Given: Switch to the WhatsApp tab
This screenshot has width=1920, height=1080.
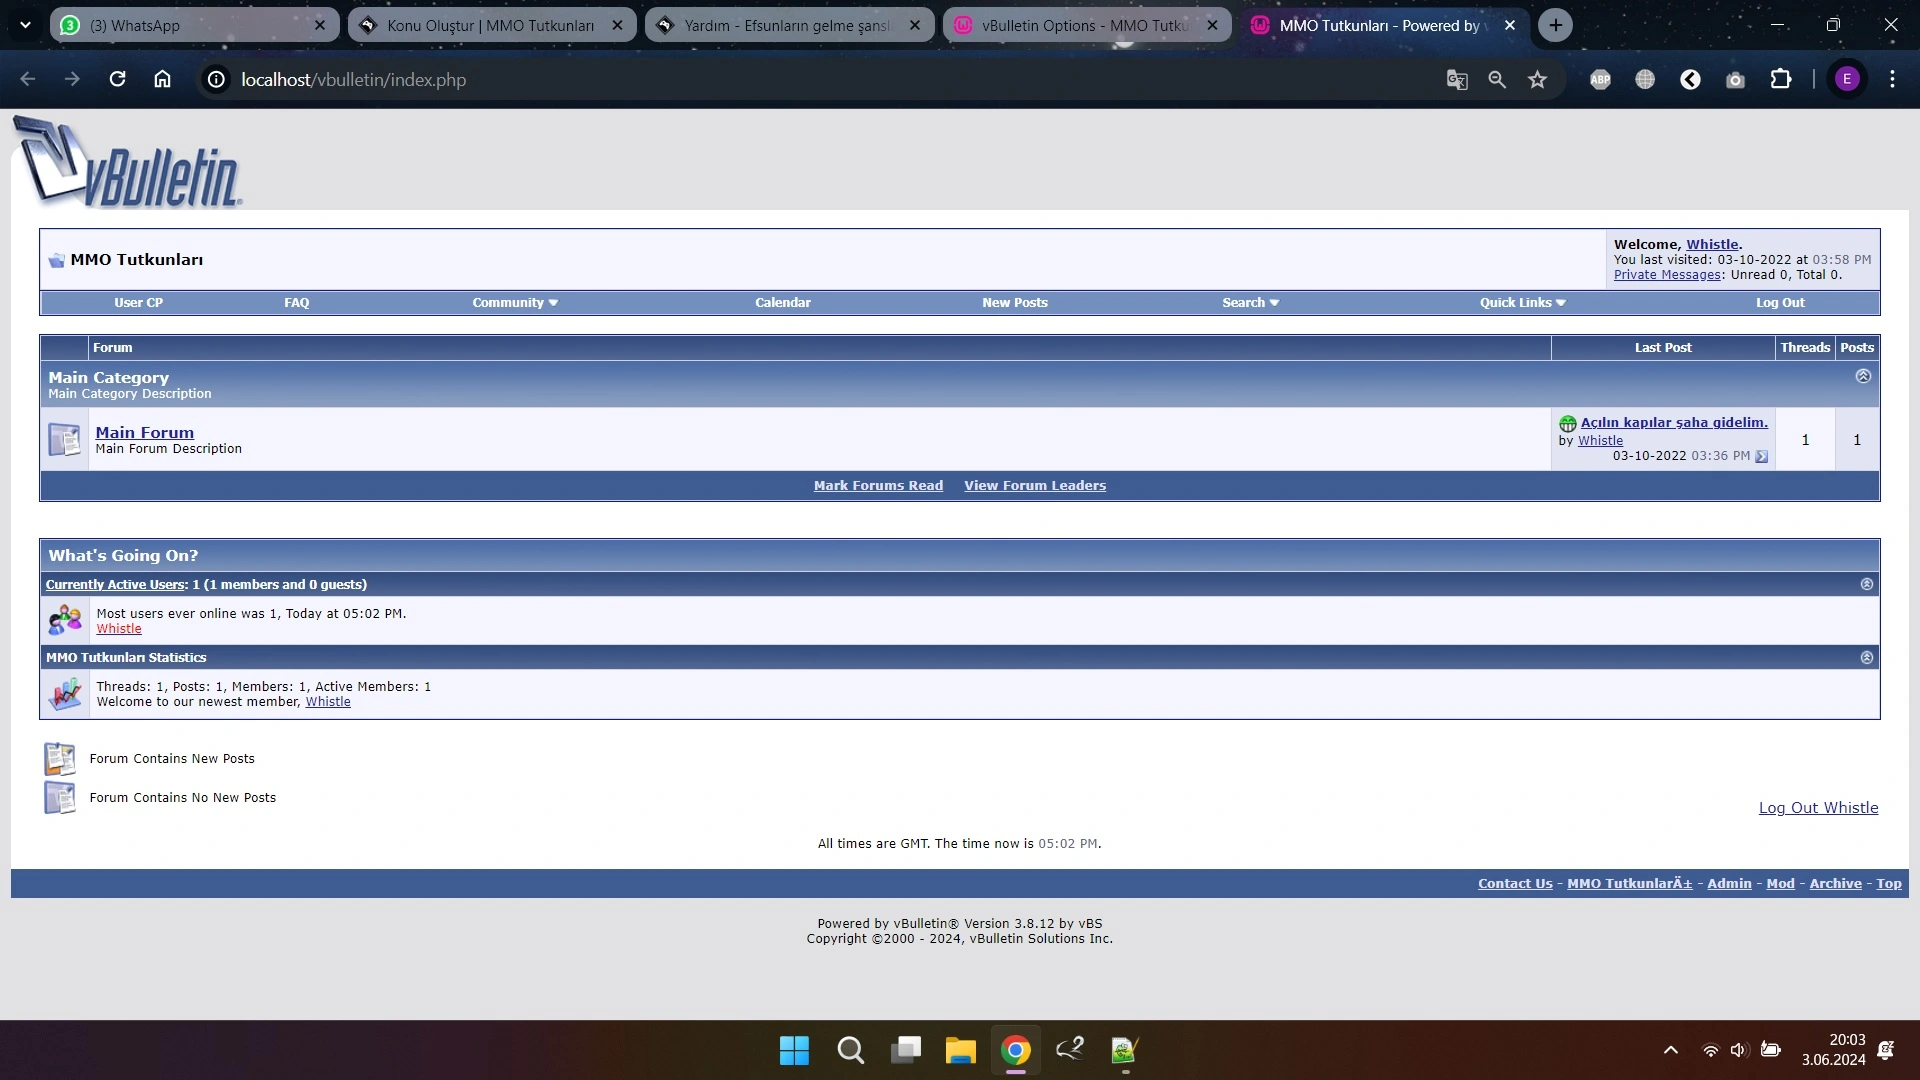Looking at the screenshot, I should click(180, 25).
